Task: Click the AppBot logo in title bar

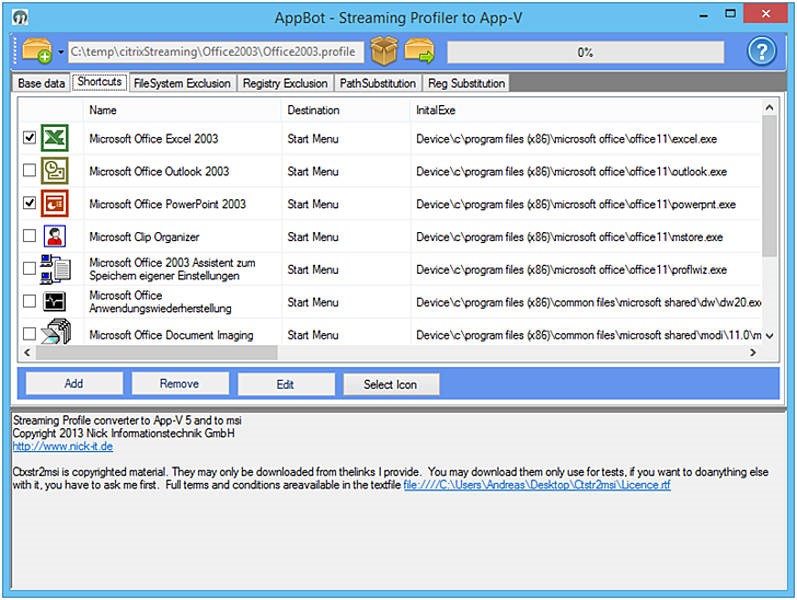Action: [x=20, y=17]
